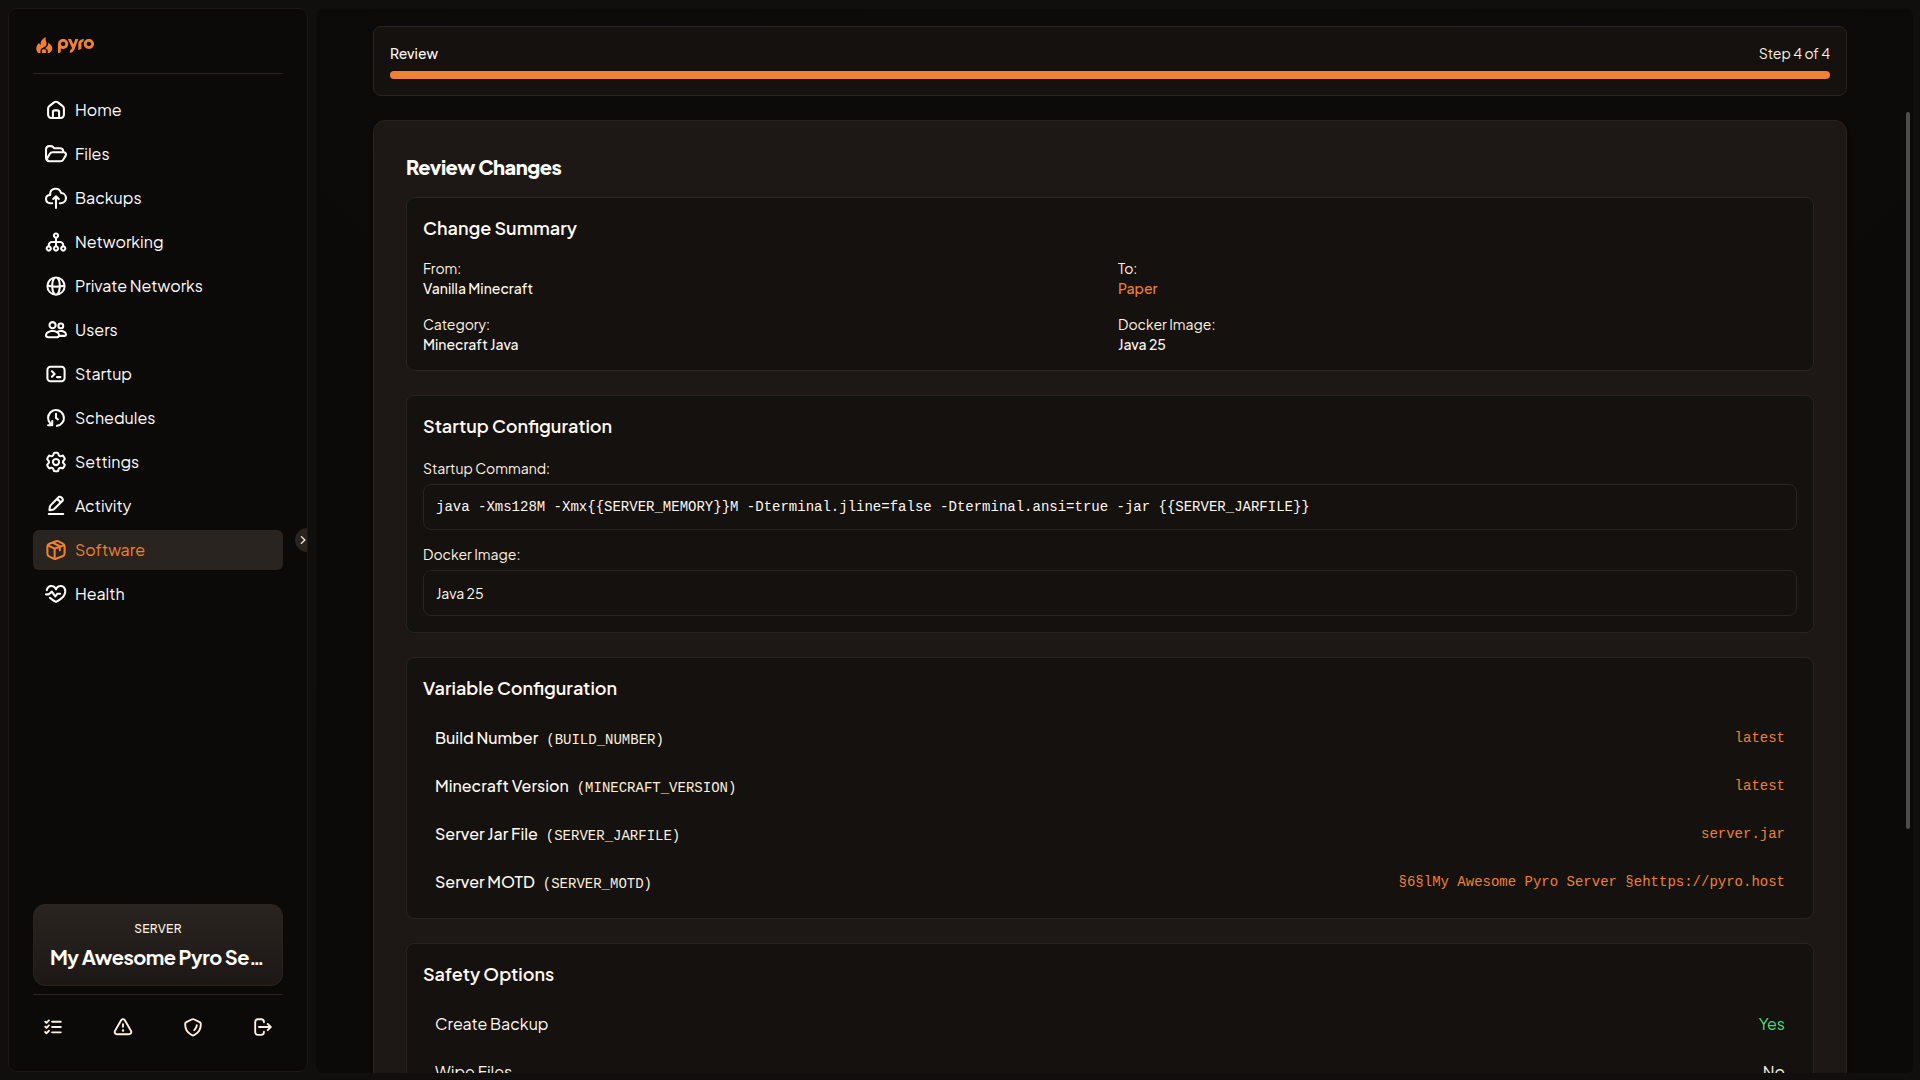Open the Home menu item
1920x1080 pixels.
(158, 110)
